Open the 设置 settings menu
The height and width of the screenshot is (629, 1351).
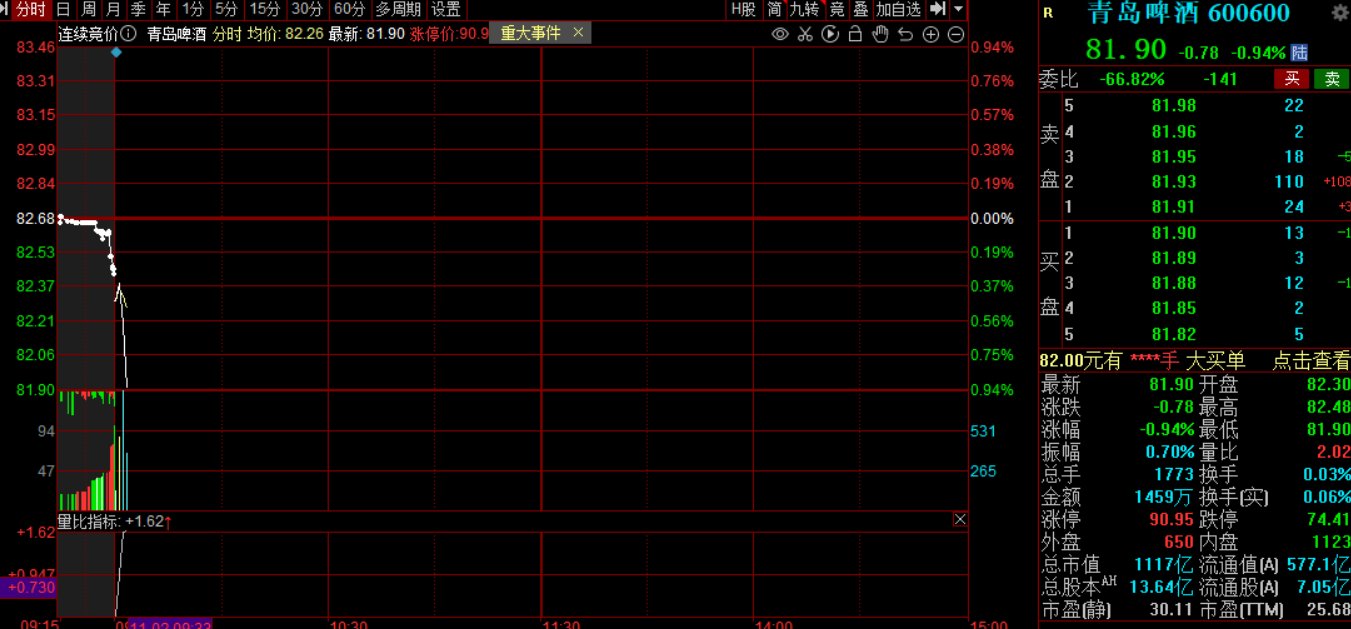click(x=446, y=9)
